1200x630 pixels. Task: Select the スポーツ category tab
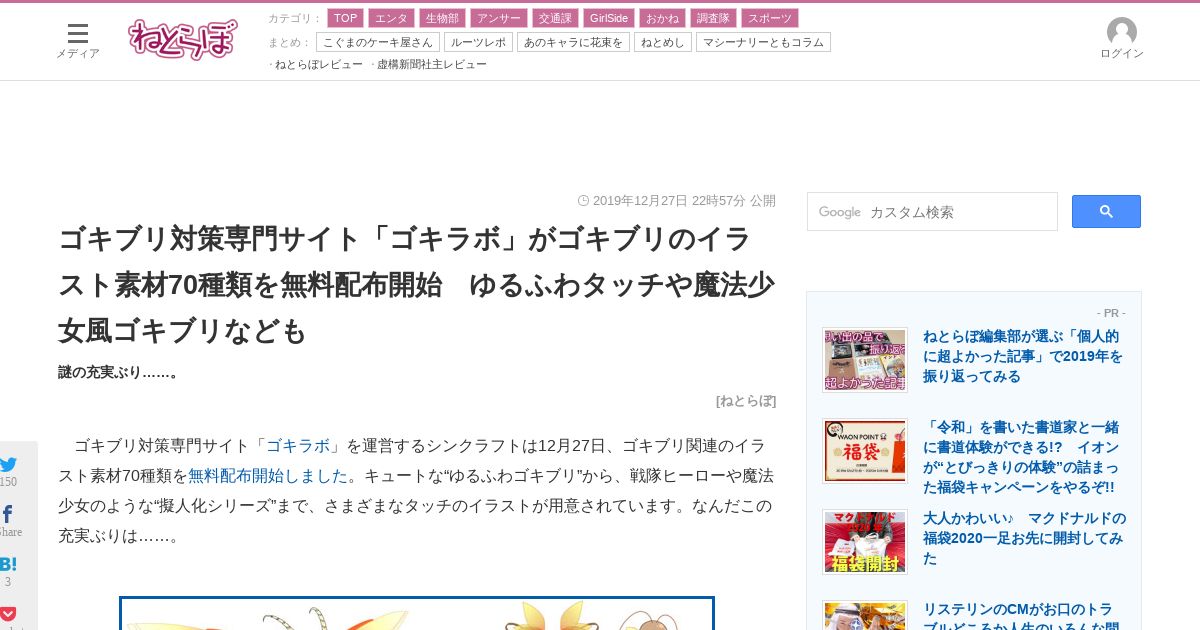click(x=770, y=18)
